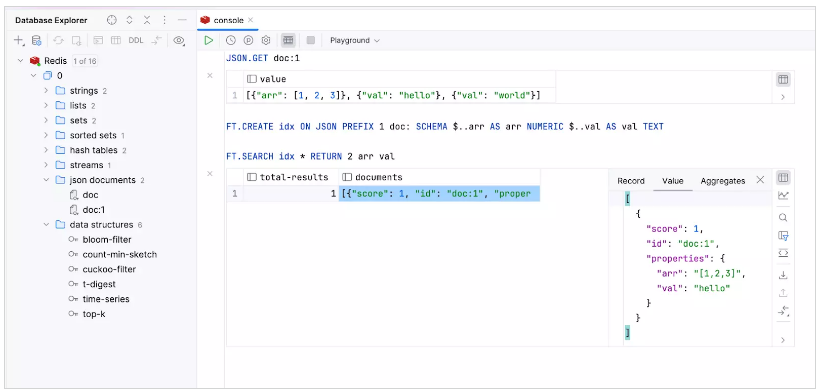Click table view icon of FT.SEARCH result
Image resolution: width=822 pixels, height=392 pixels.
pos(783,178)
